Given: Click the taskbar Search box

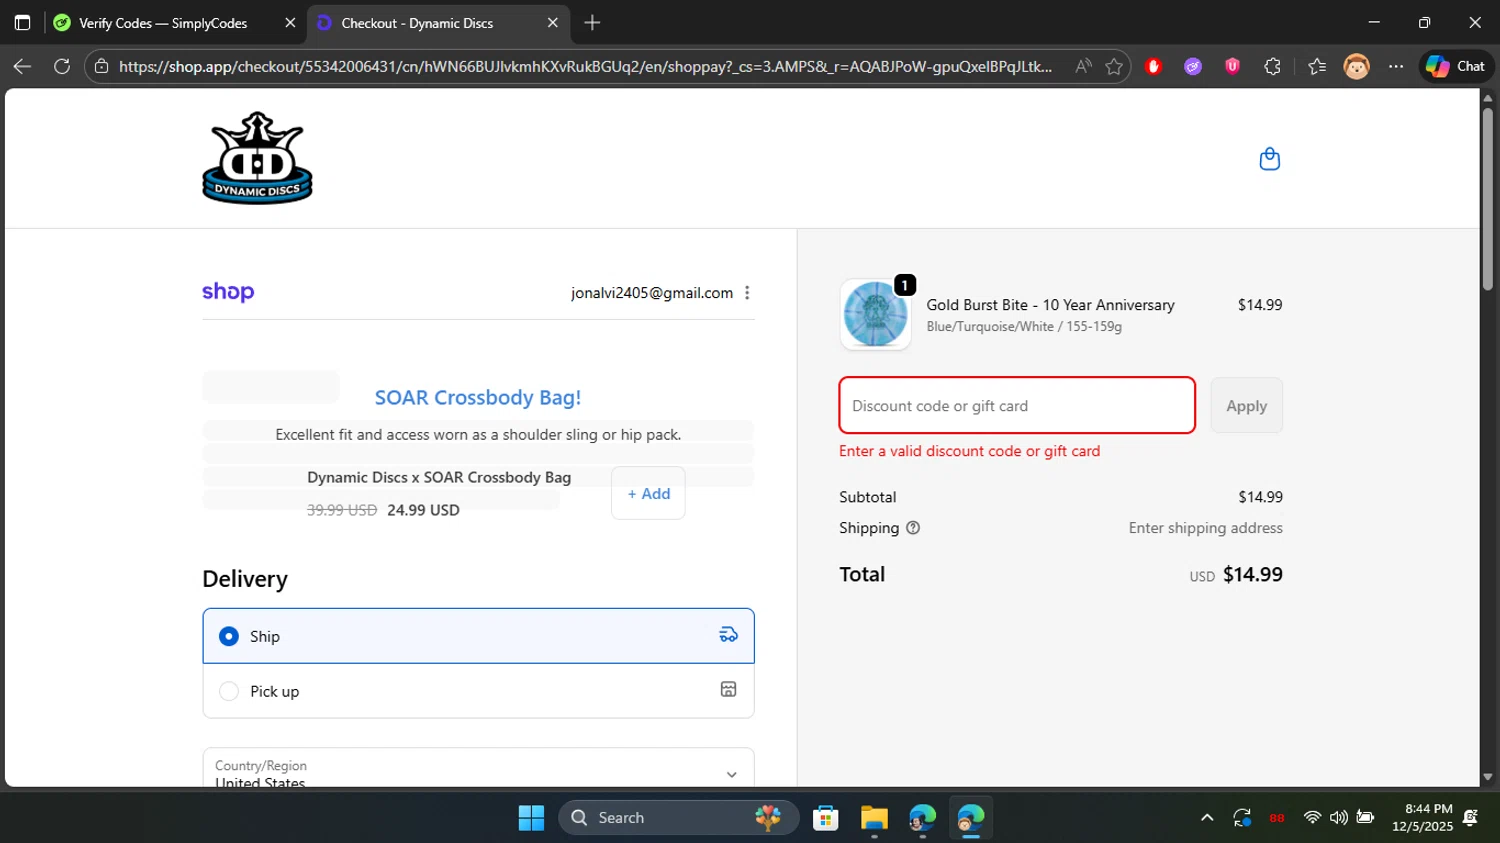Looking at the screenshot, I should [678, 818].
